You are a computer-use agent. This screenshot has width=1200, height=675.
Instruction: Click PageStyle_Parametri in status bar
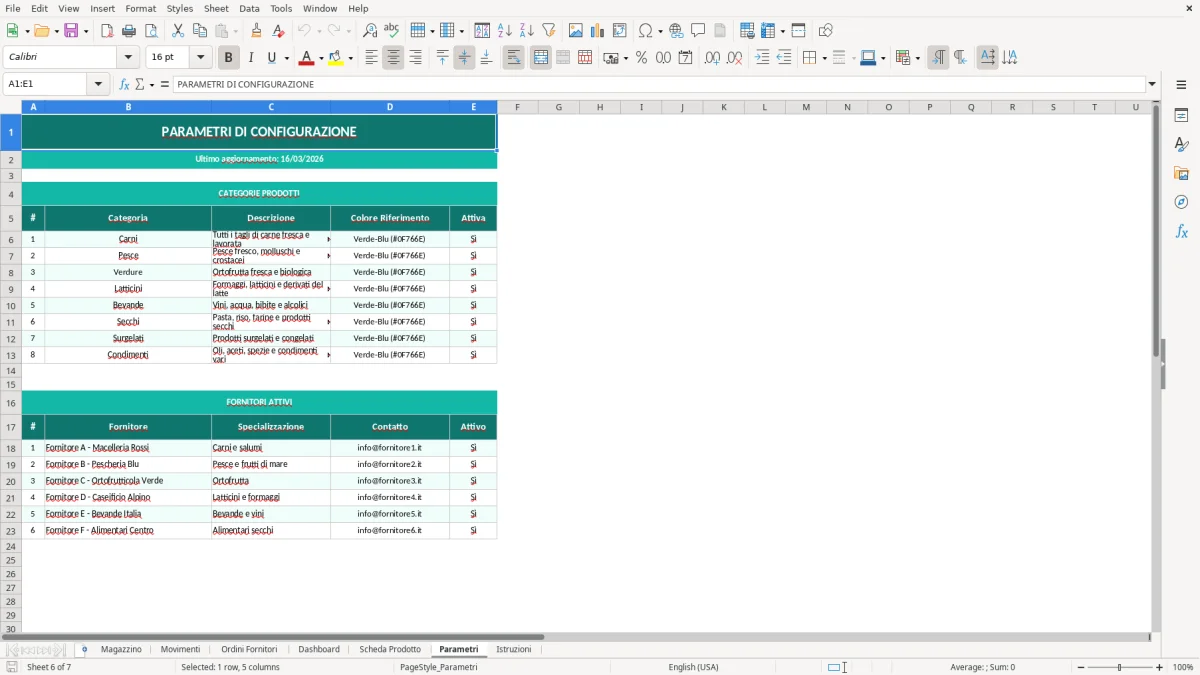pyautogui.click(x=438, y=667)
